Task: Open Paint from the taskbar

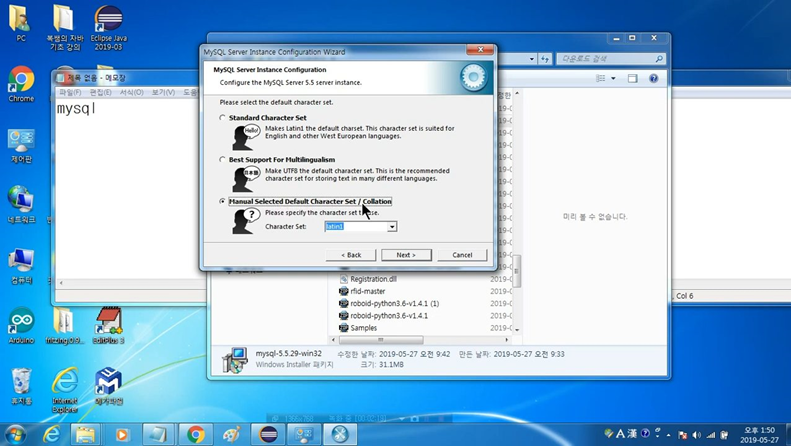Action: point(232,434)
